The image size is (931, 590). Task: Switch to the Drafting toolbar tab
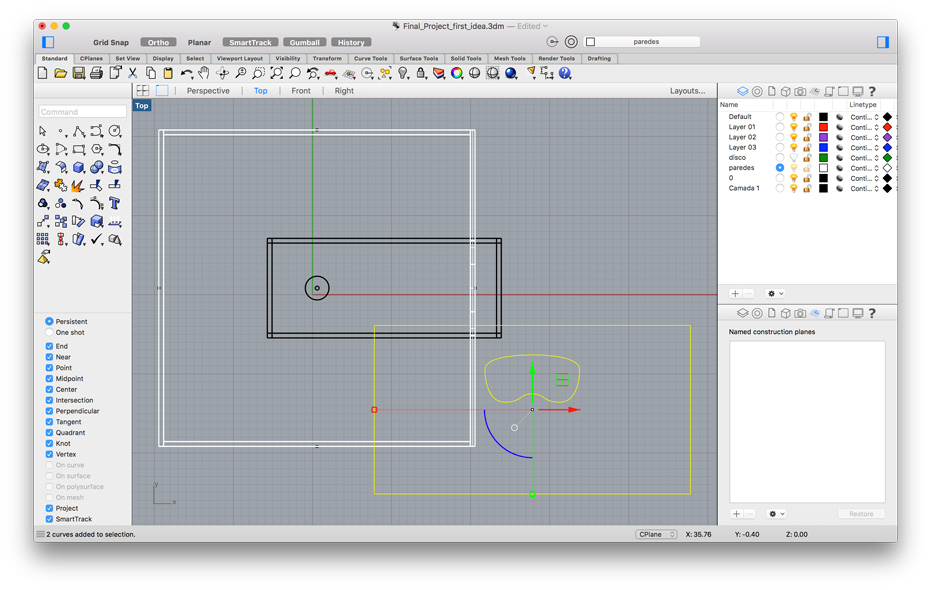(598, 58)
